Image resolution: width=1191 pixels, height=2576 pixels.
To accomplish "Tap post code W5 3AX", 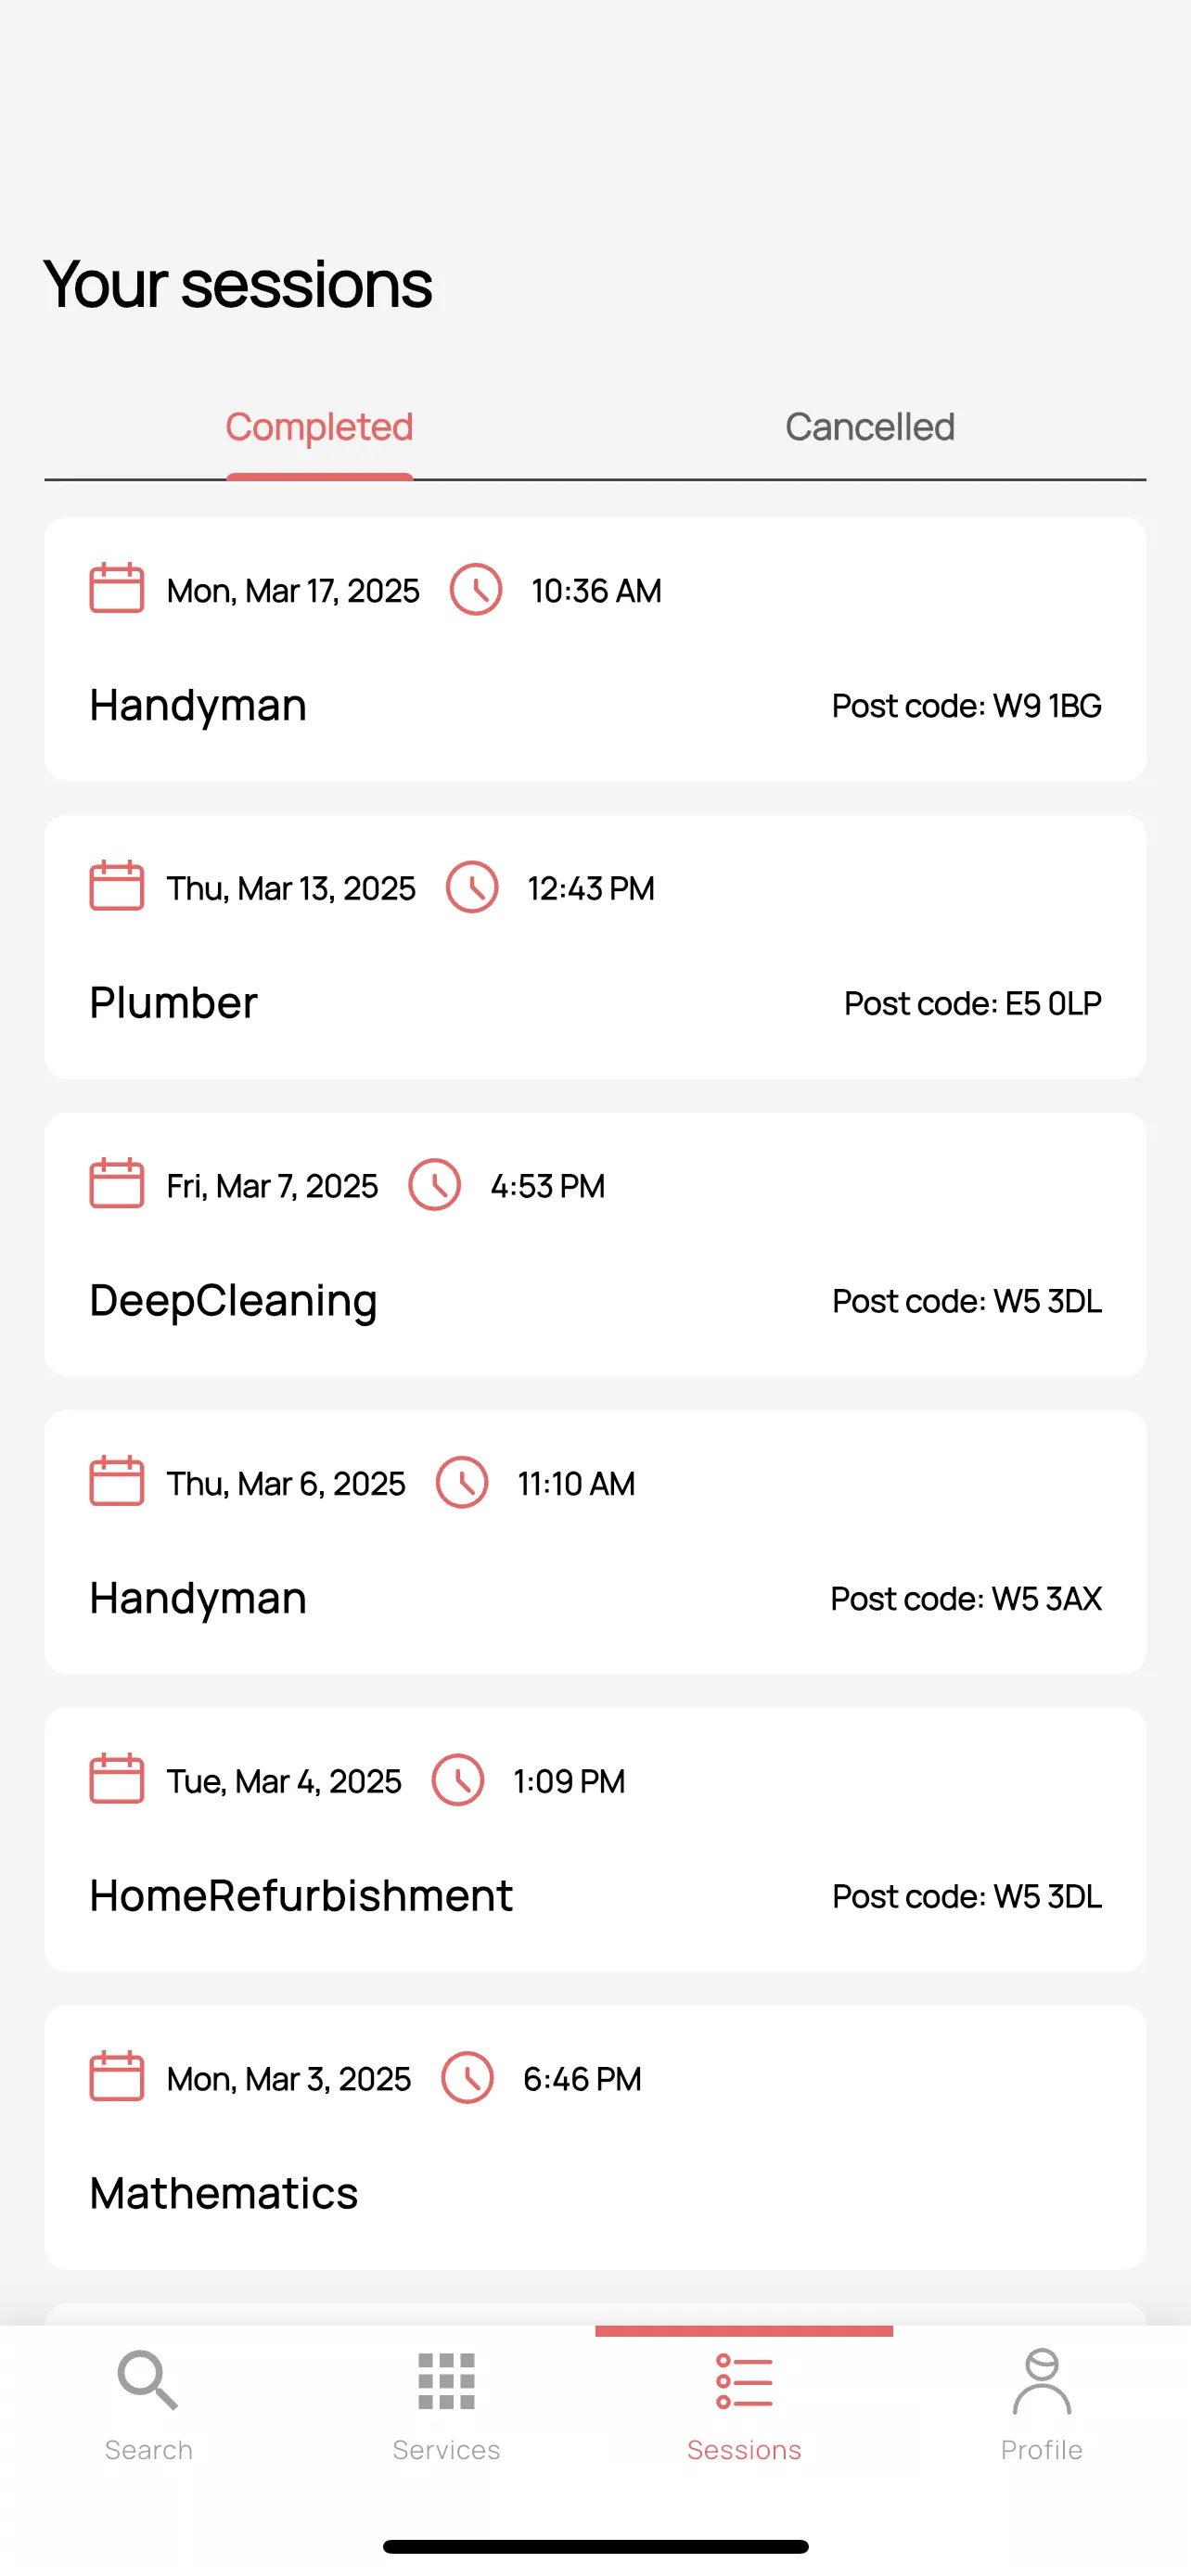I will click(x=966, y=1599).
